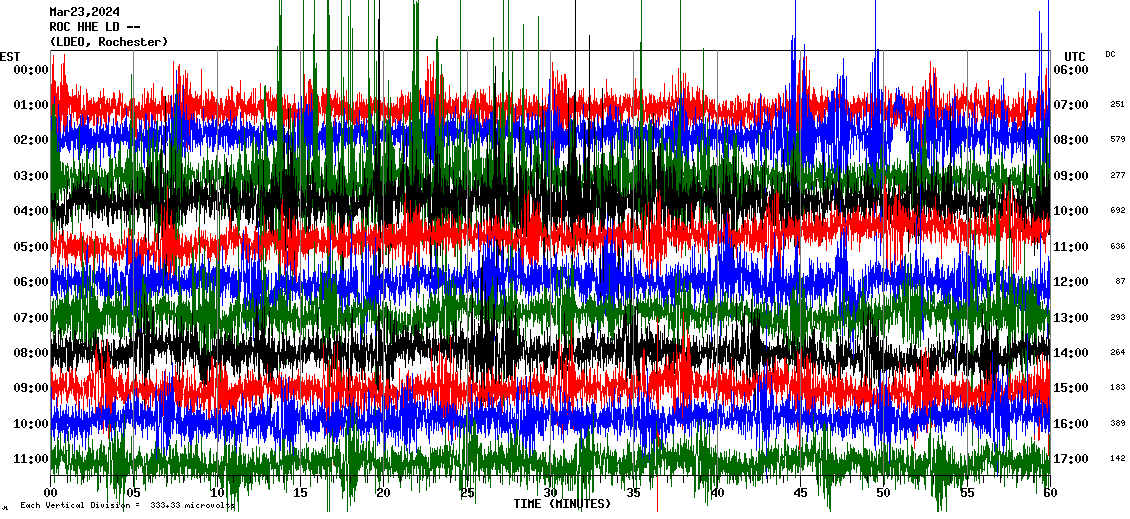Click DC offset value 142
The width and height of the screenshot is (1130, 519).
pos(1117,459)
